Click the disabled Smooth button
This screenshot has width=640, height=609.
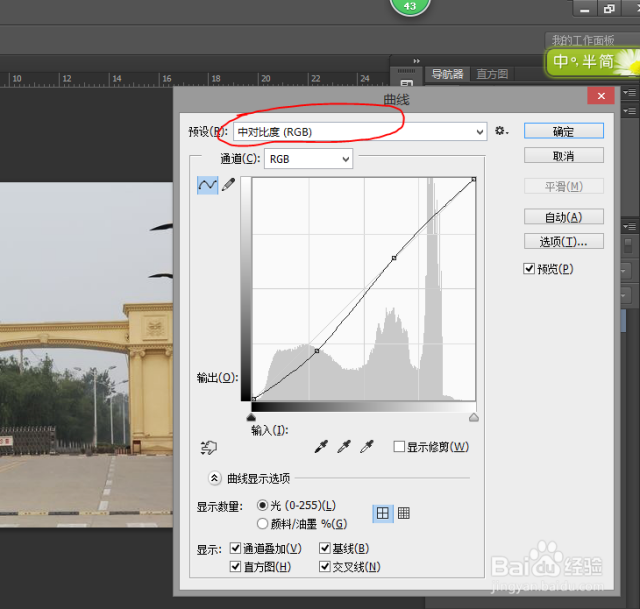(x=564, y=186)
